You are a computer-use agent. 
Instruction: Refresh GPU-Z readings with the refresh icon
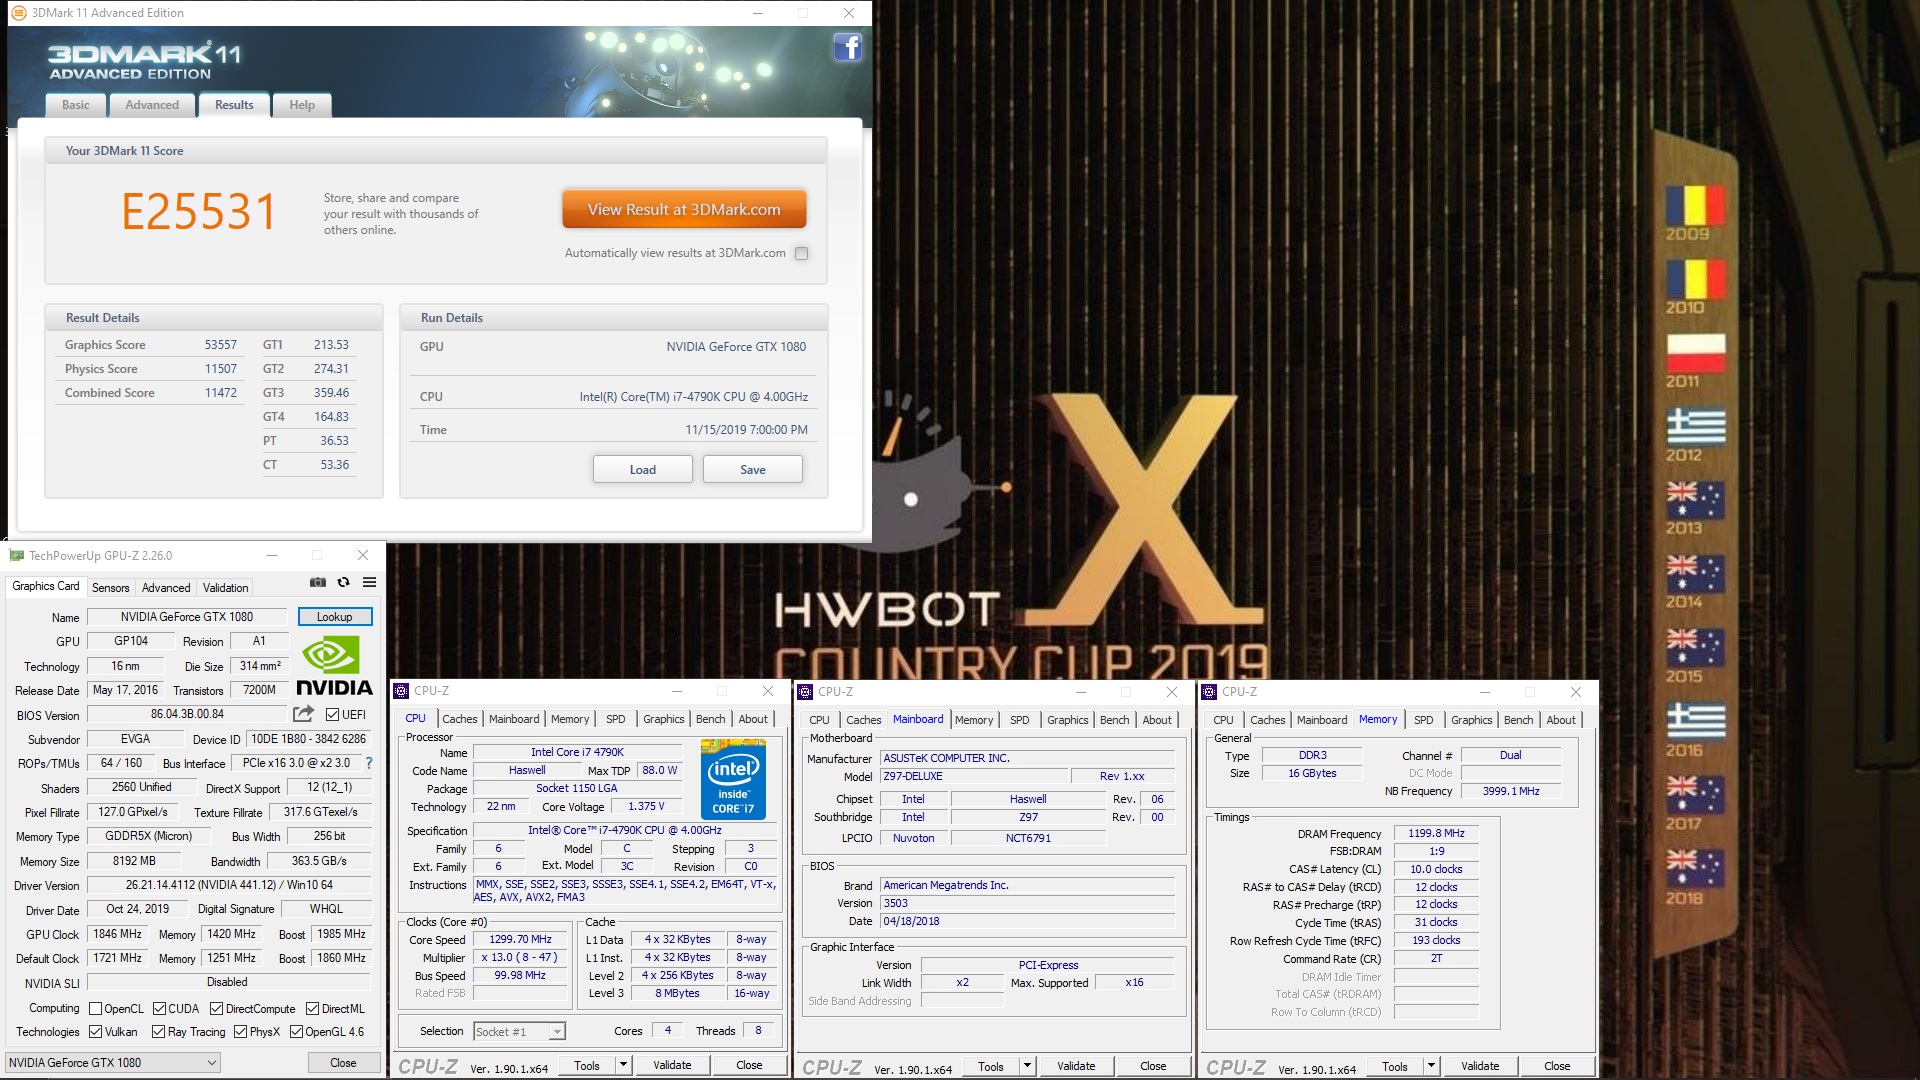(344, 582)
